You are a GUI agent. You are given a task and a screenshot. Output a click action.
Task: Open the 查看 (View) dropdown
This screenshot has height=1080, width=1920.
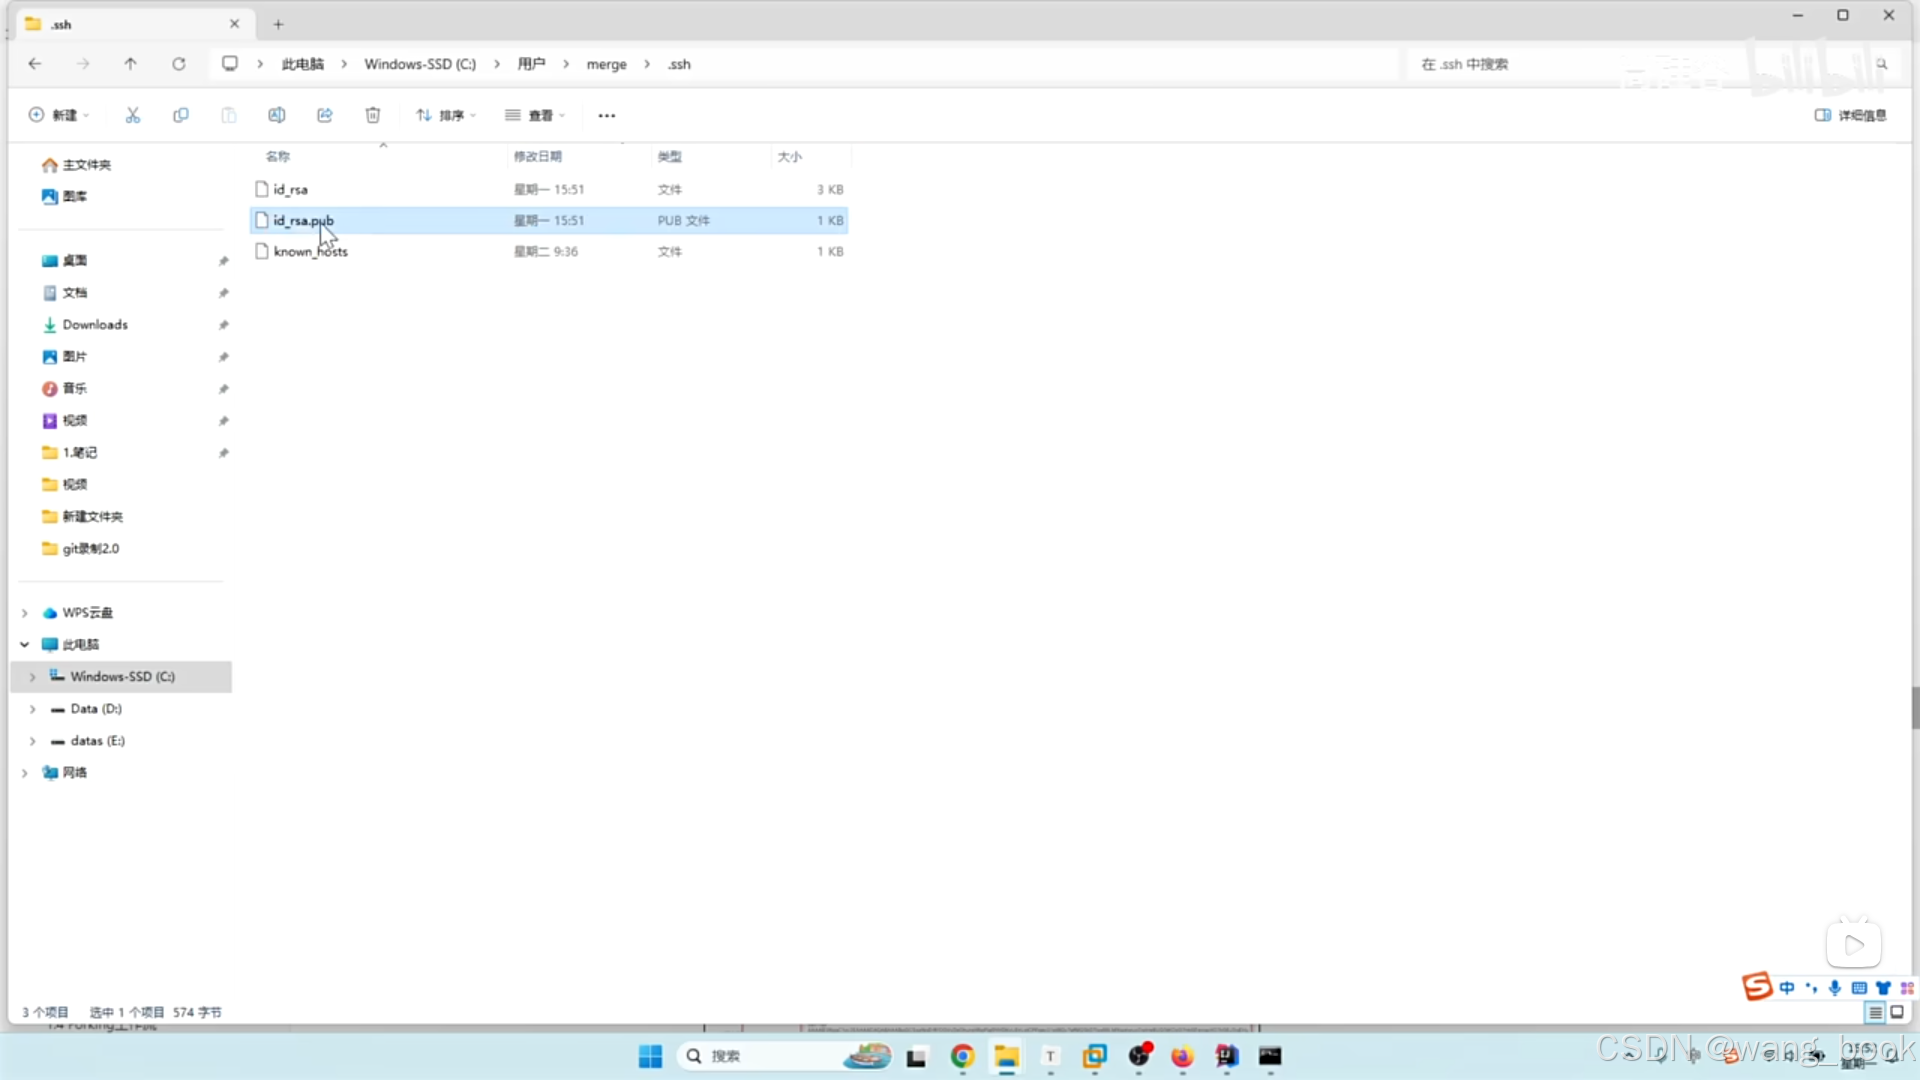(535, 115)
